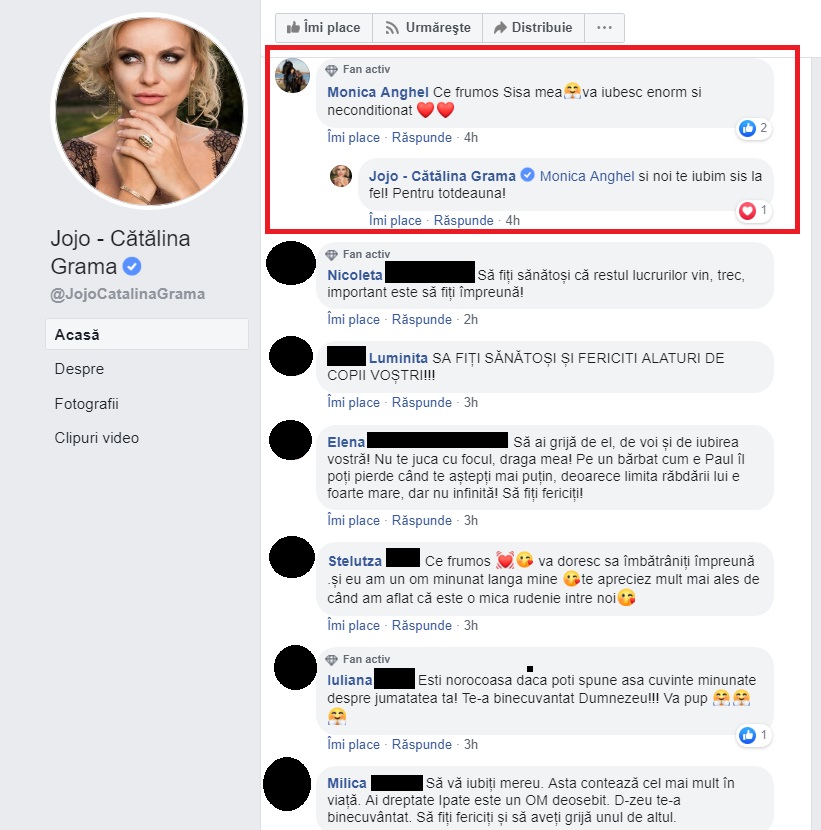Click the tagged Monica Anghel mention in reply
821x830 pixels.
click(x=587, y=176)
